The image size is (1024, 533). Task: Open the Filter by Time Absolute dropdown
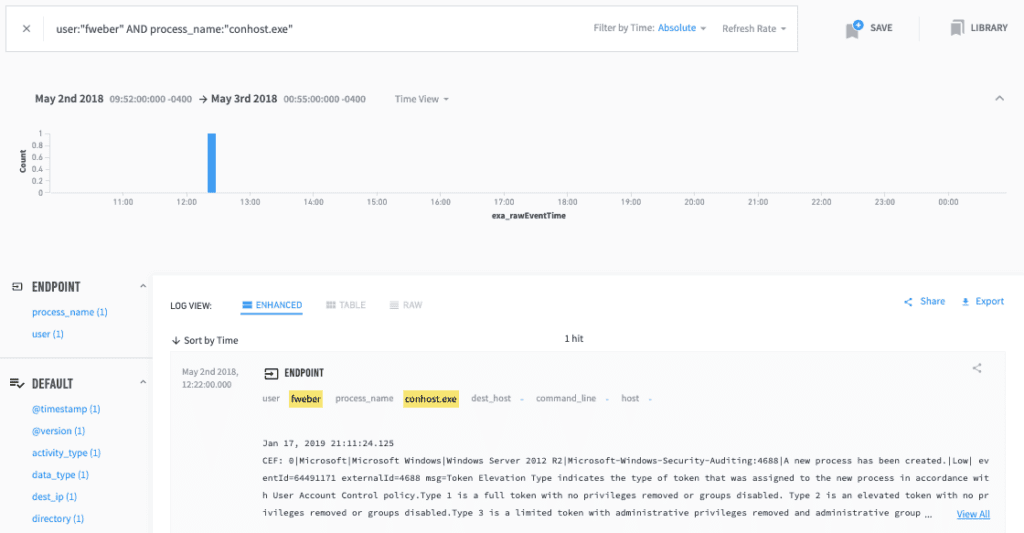tap(682, 29)
